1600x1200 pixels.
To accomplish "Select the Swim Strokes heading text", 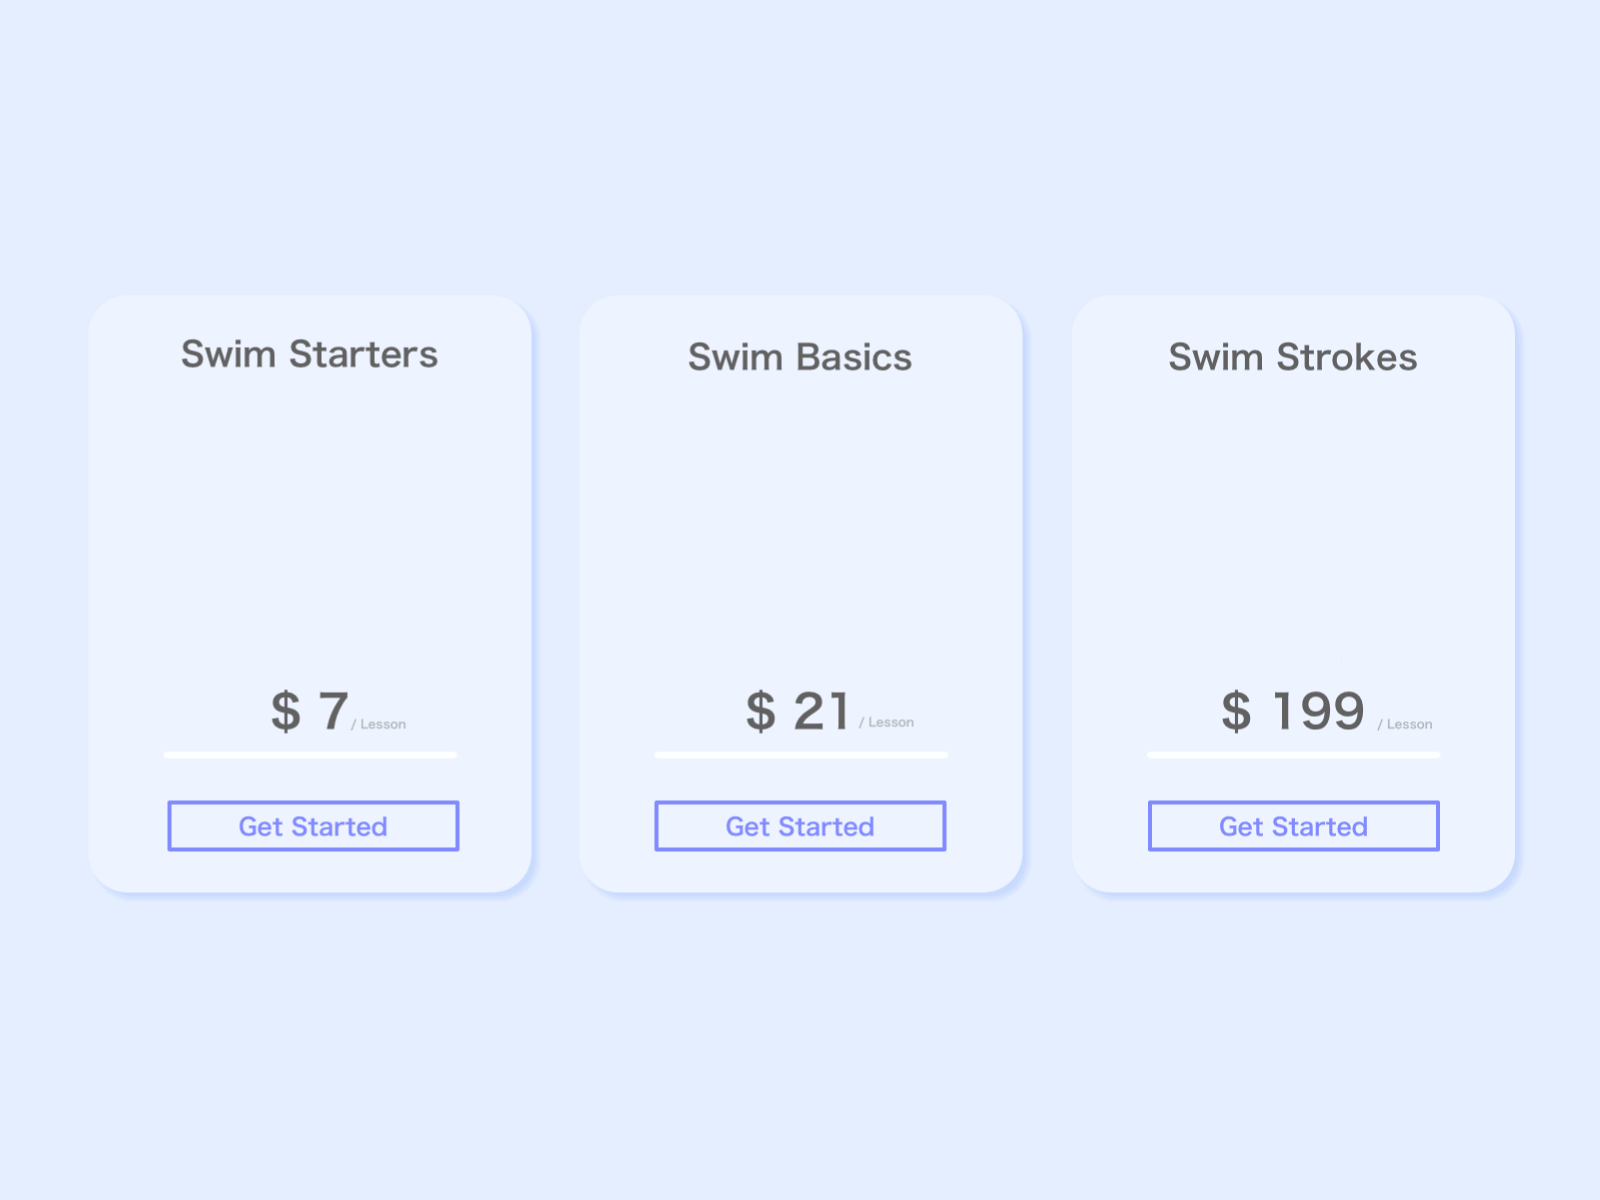I will [1293, 357].
